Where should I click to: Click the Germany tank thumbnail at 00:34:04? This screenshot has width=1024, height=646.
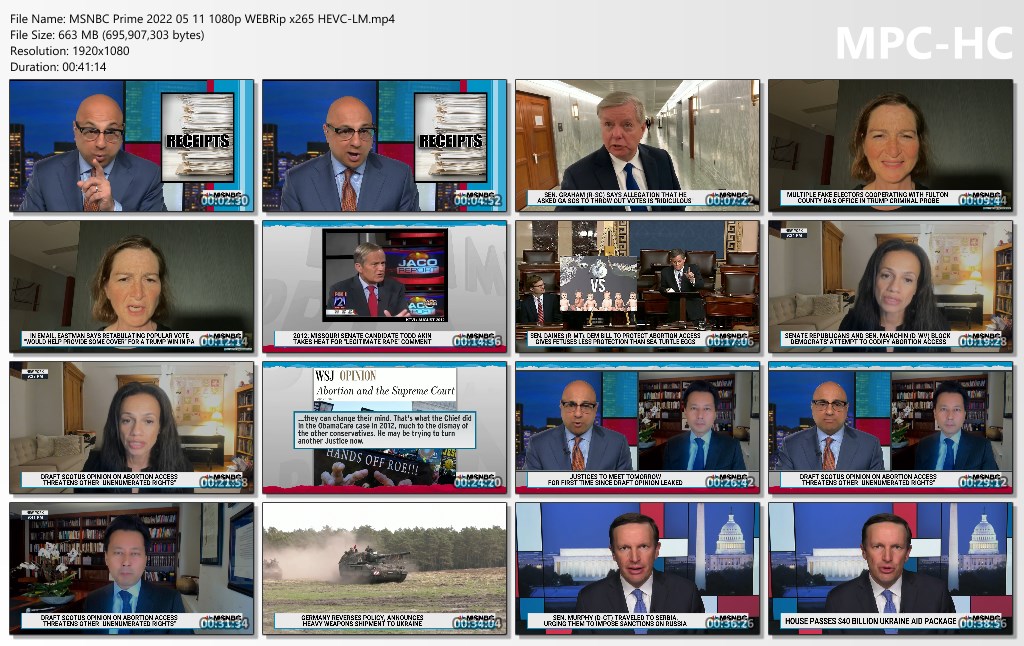[384, 568]
